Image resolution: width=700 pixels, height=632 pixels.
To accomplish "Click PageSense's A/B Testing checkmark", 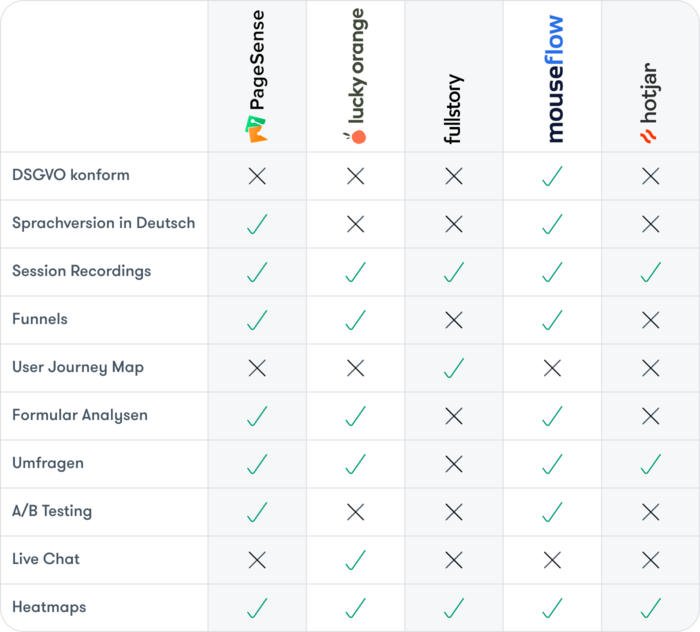I will (x=257, y=512).
